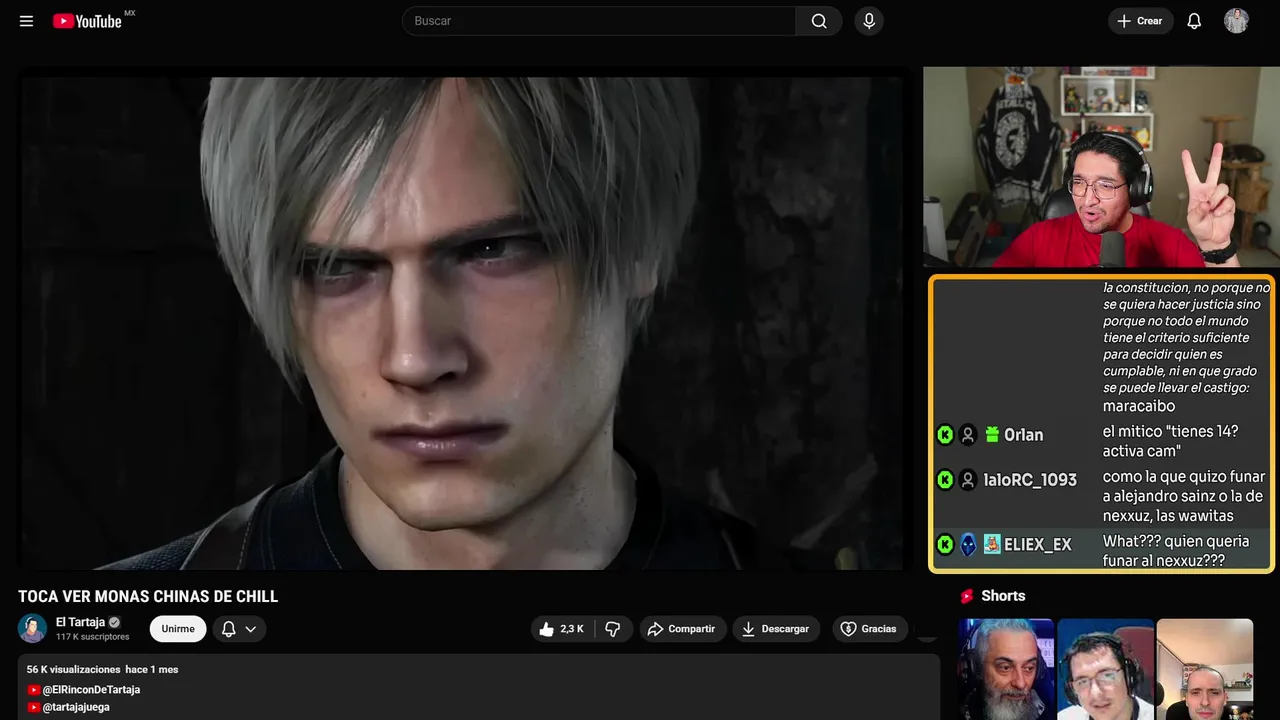Click the Orlan username in chat
Screen dimensions: 1280x720
pos(1023,435)
